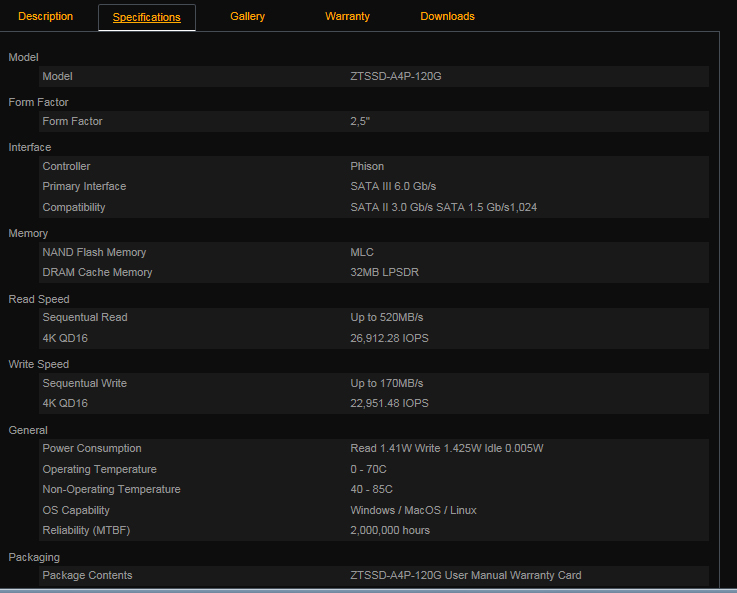
Task: Select Windows / MacOS / Linux value
Action: [x=413, y=510]
